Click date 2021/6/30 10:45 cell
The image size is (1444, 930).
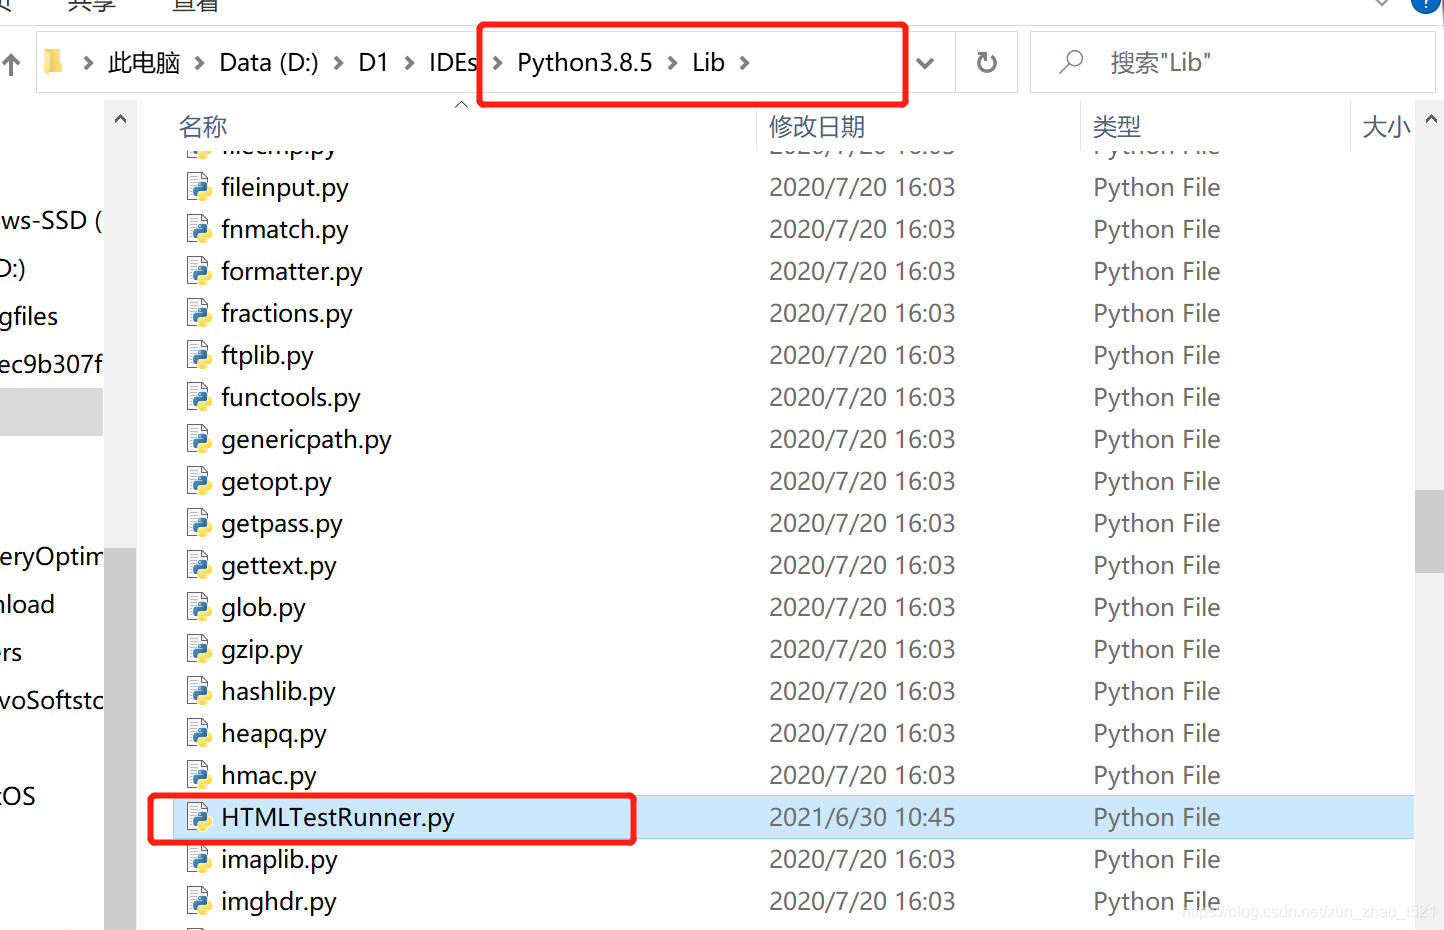(862, 817)
